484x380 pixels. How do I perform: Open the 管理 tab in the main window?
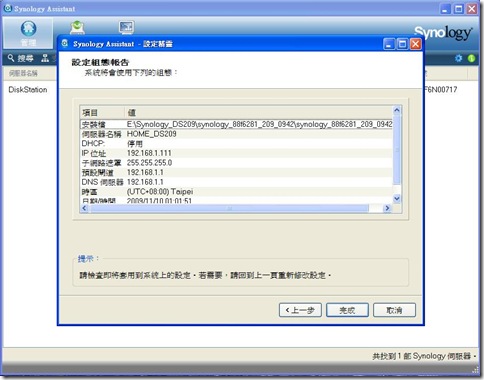click(x=28, y=33)
